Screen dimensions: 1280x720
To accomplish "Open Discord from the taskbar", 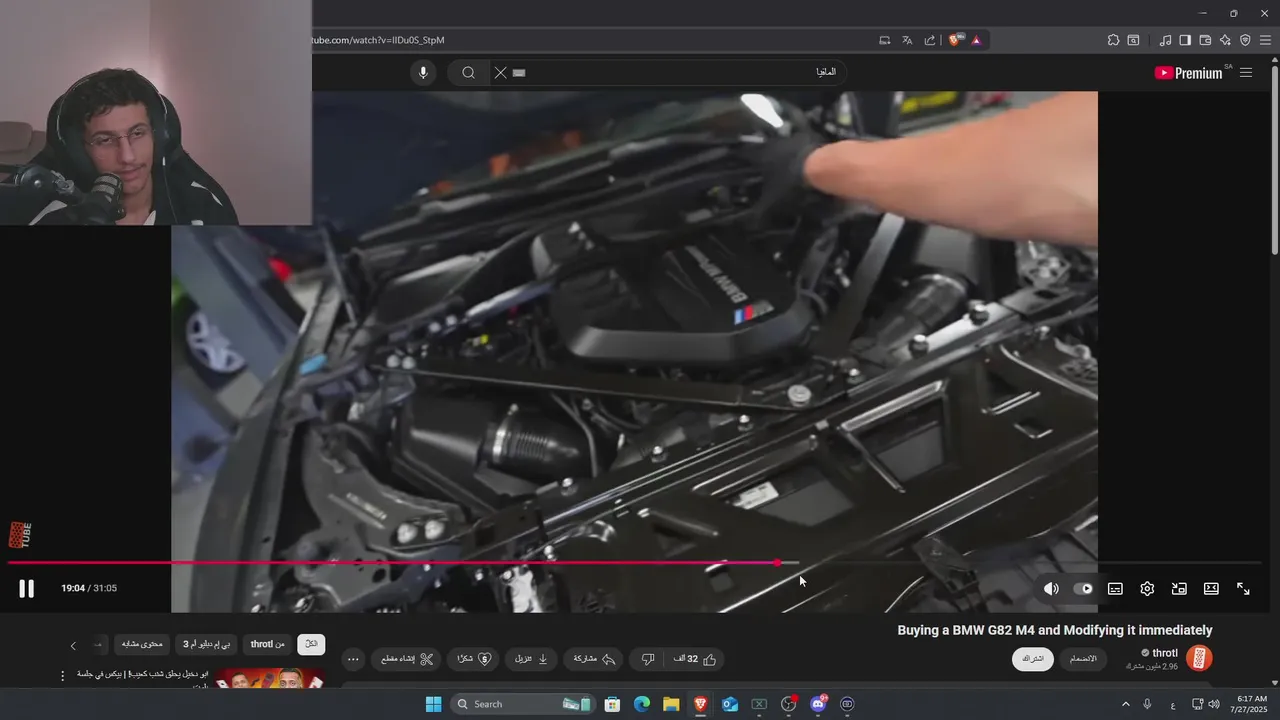I will [818, 704].
